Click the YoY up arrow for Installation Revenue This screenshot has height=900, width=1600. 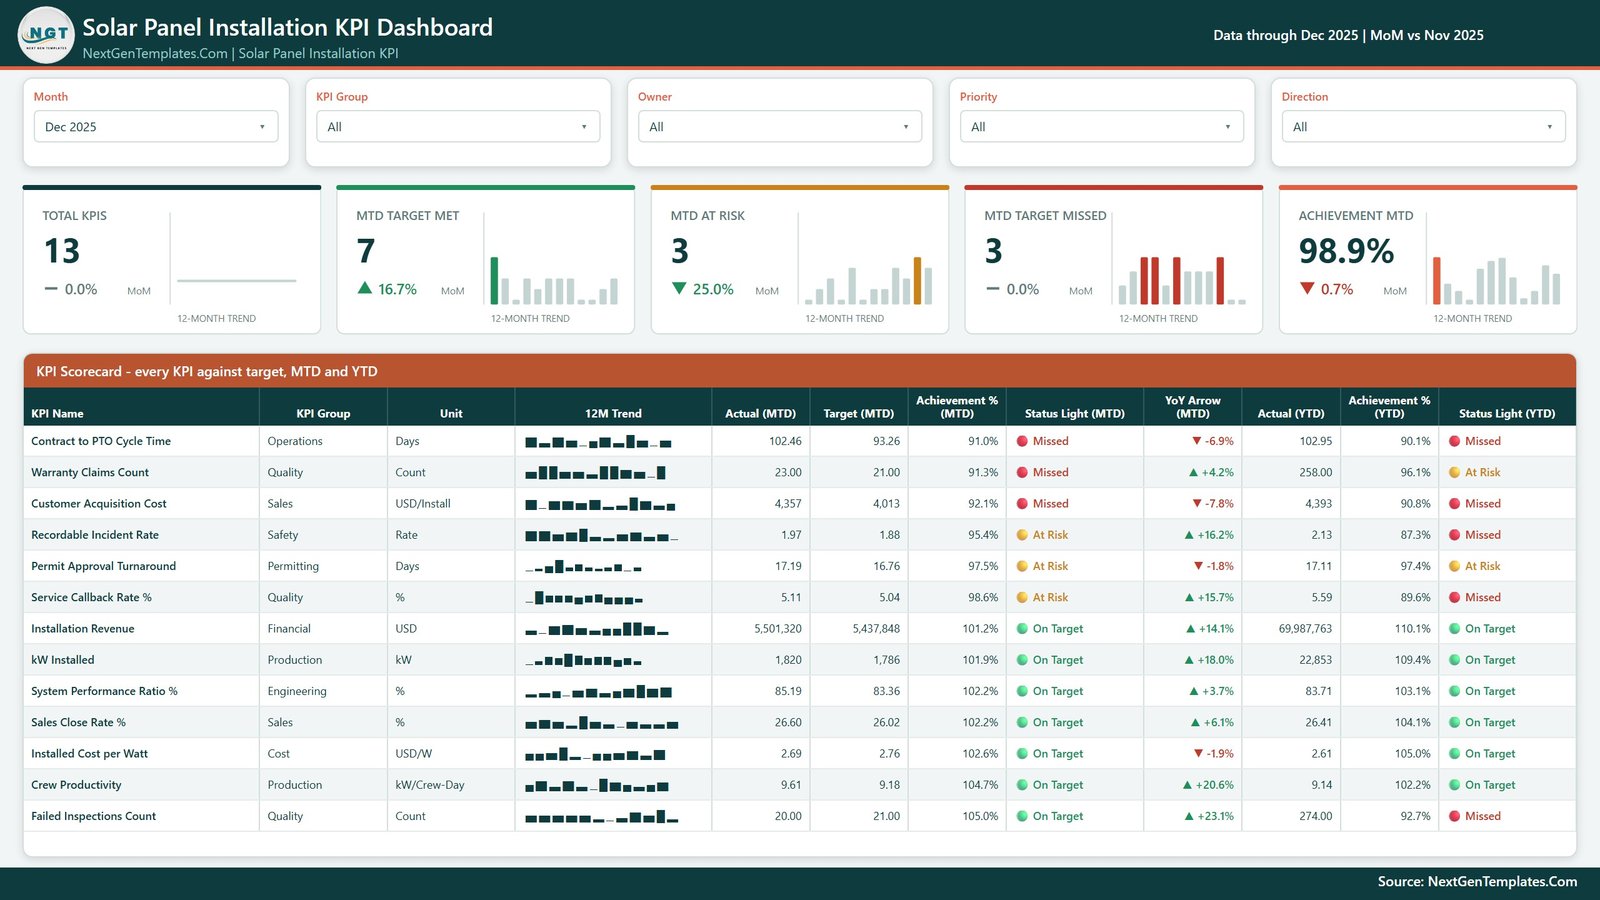pos(1190,629)
